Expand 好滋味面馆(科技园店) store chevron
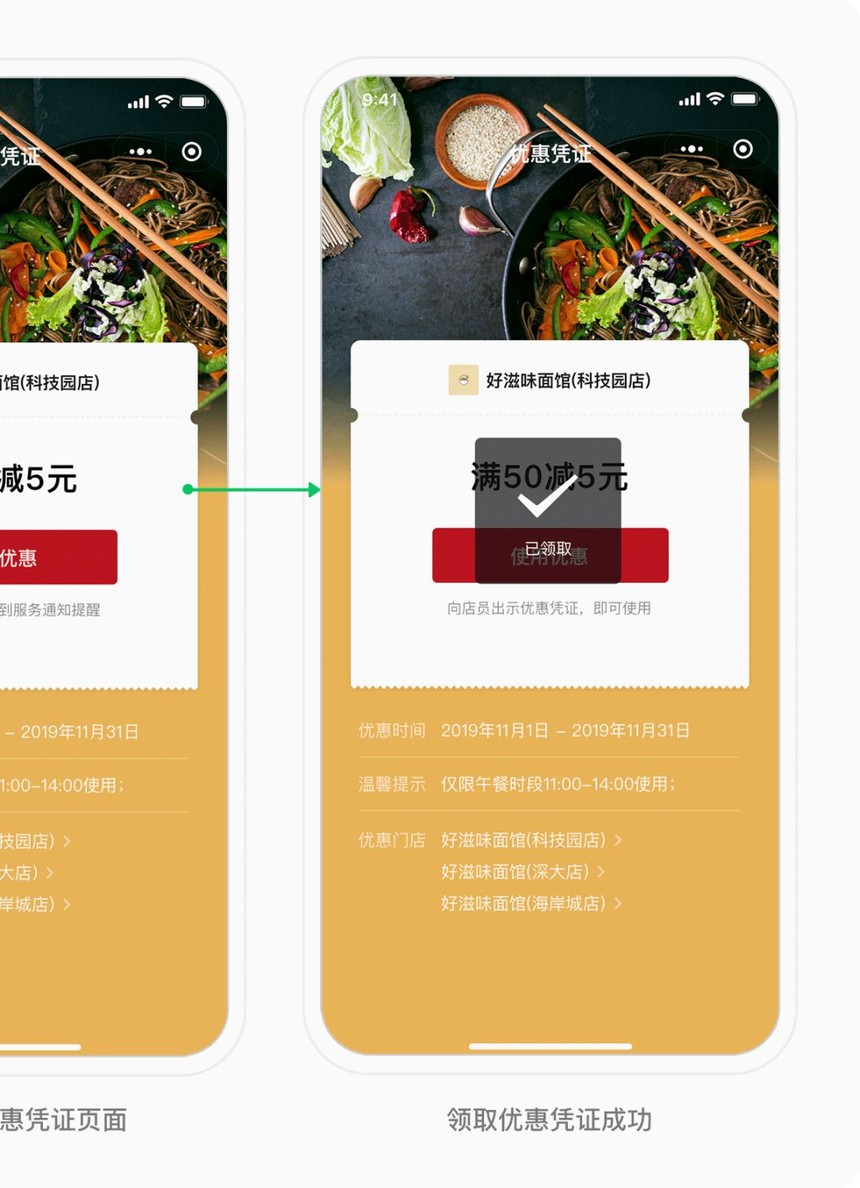Viewport: 860px width, 1188px height. point(618,839)
